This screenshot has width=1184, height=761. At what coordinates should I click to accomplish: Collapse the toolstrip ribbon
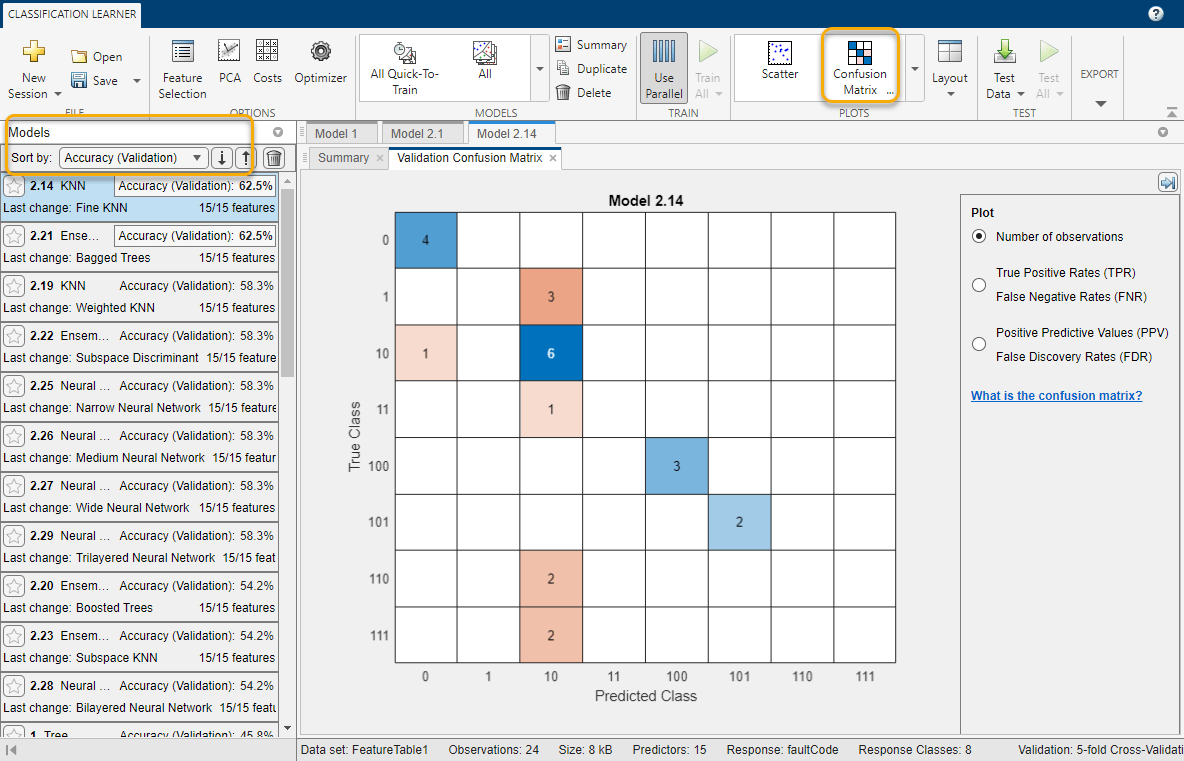pyautogui.click(x=1171, y=112)
